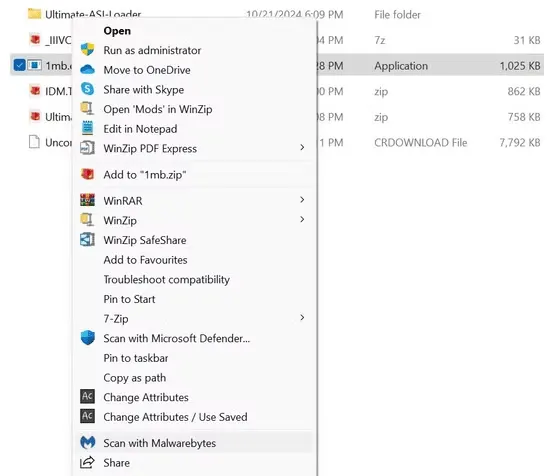Expand the WinZip submenu arrow
Screen dimensions: 551x476
pyautogui.click(x=302, y=220)
